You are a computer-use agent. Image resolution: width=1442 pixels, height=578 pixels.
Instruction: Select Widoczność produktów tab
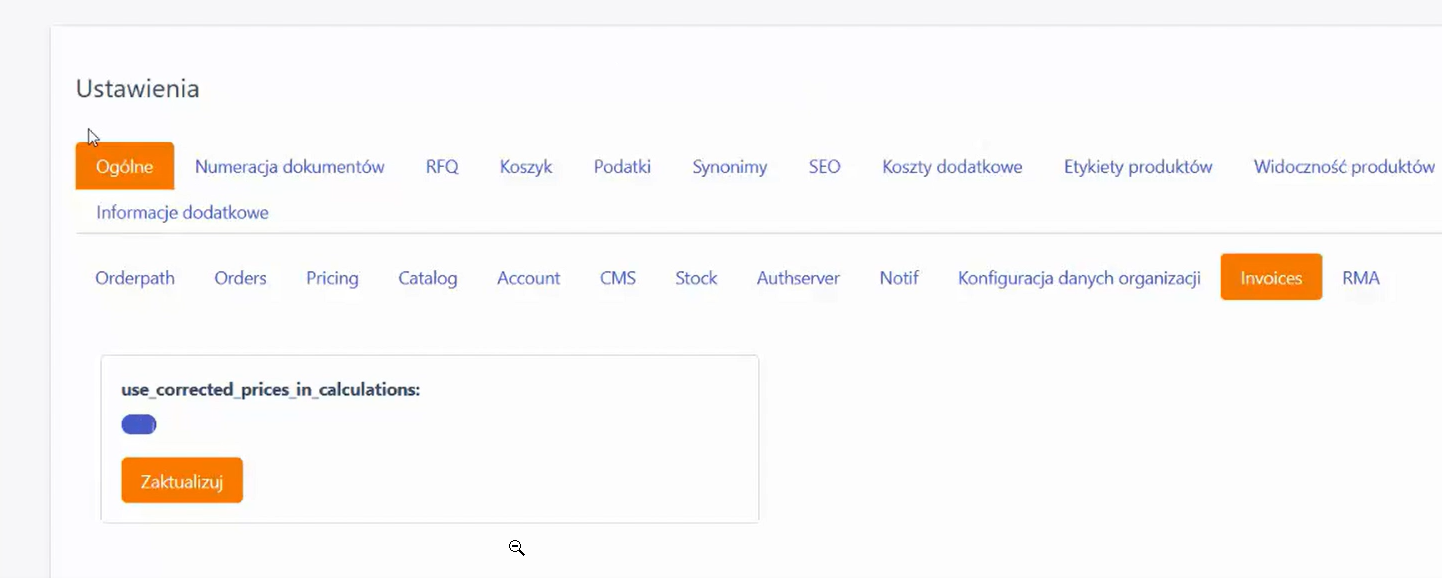coord(1344,166)
